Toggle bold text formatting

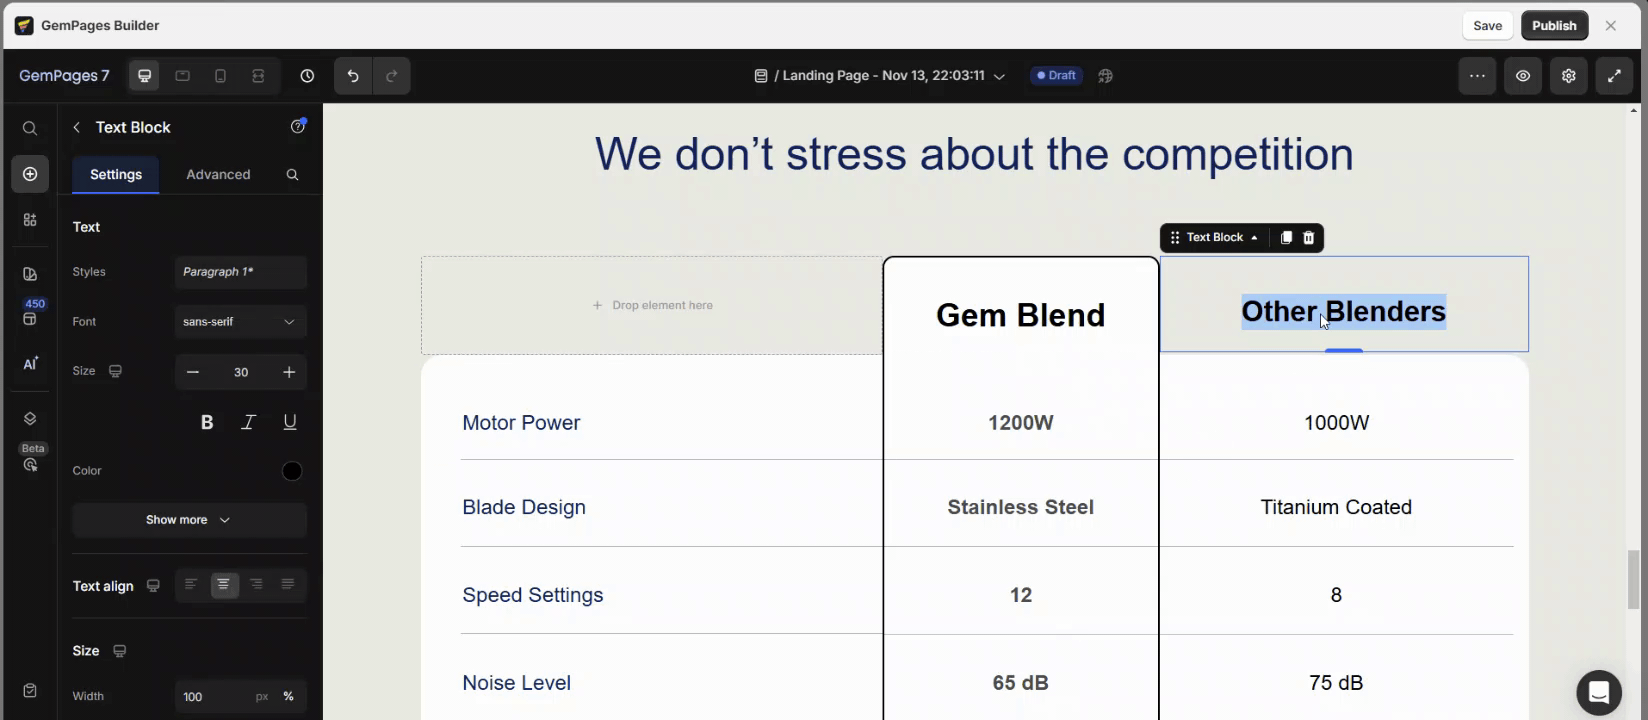(207, 422)
